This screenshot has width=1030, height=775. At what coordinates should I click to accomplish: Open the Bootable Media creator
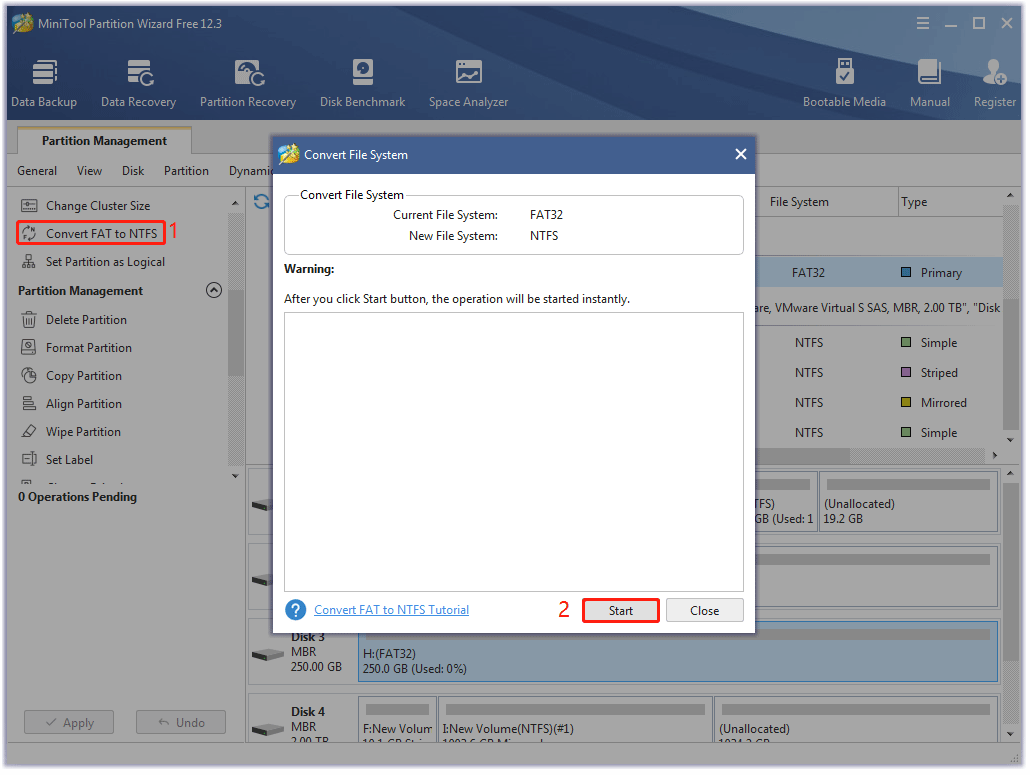(845, 80)
